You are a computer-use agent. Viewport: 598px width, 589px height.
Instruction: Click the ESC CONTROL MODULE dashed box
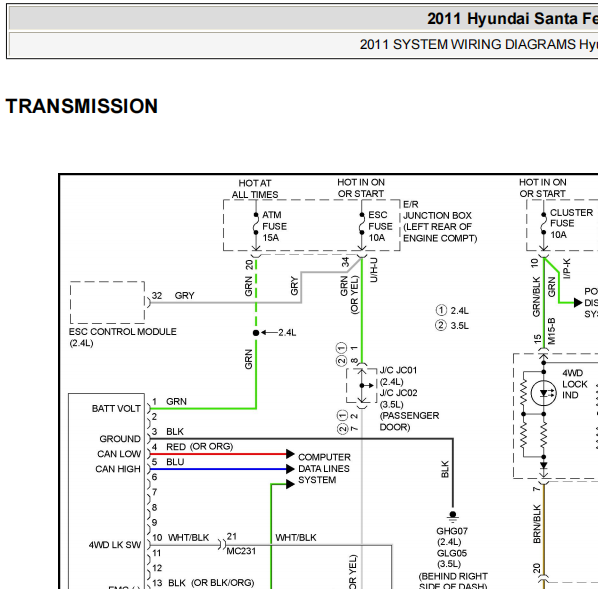tap(108, 303)
